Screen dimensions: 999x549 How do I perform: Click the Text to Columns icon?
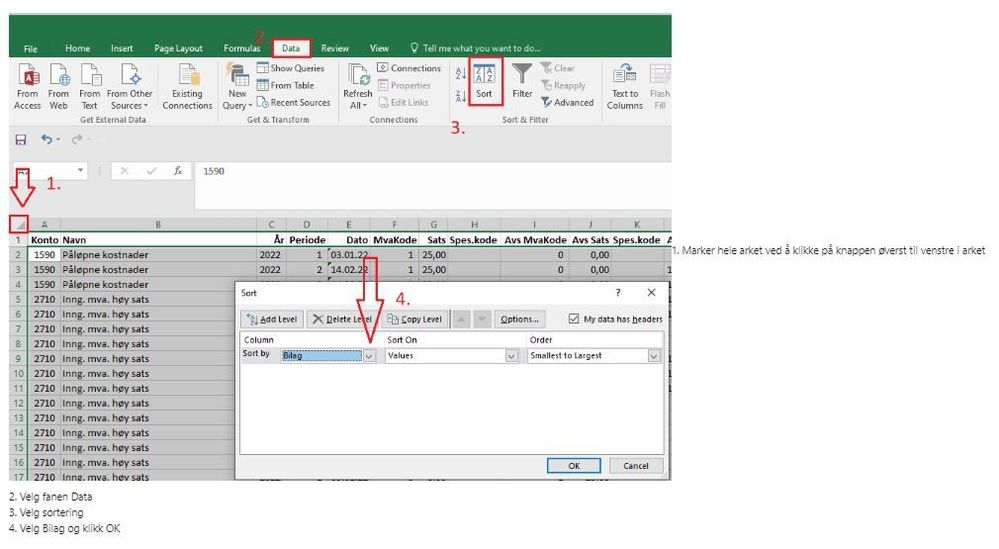tap(624, 74)
